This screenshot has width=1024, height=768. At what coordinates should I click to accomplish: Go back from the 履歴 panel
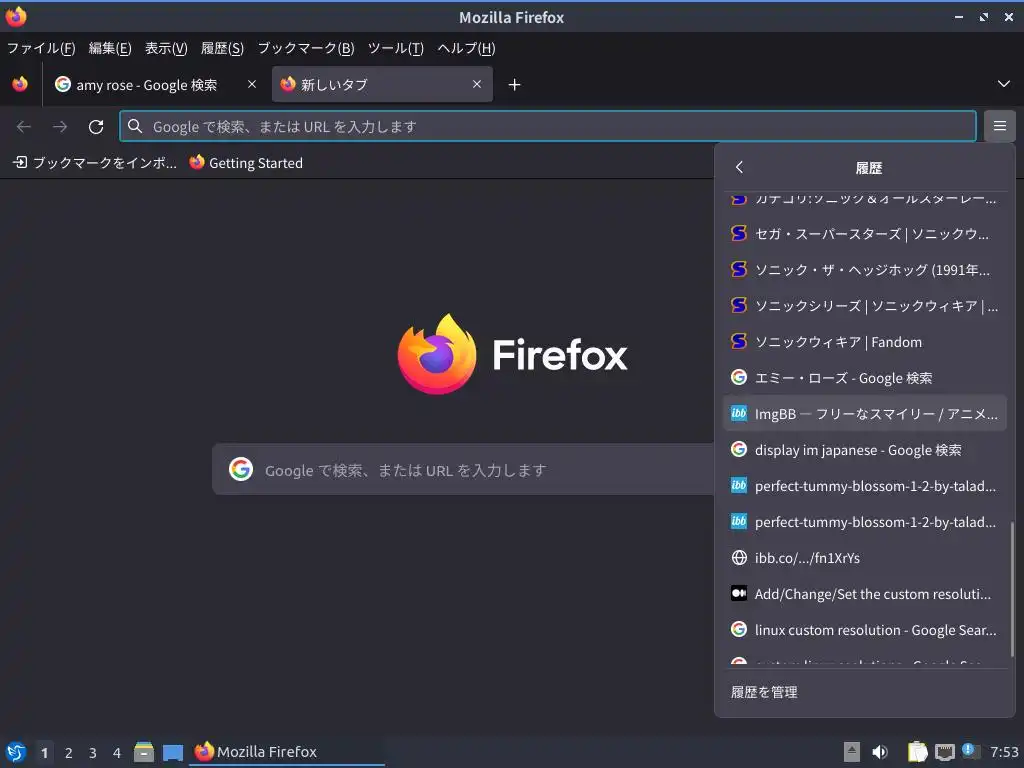point(739,168)
